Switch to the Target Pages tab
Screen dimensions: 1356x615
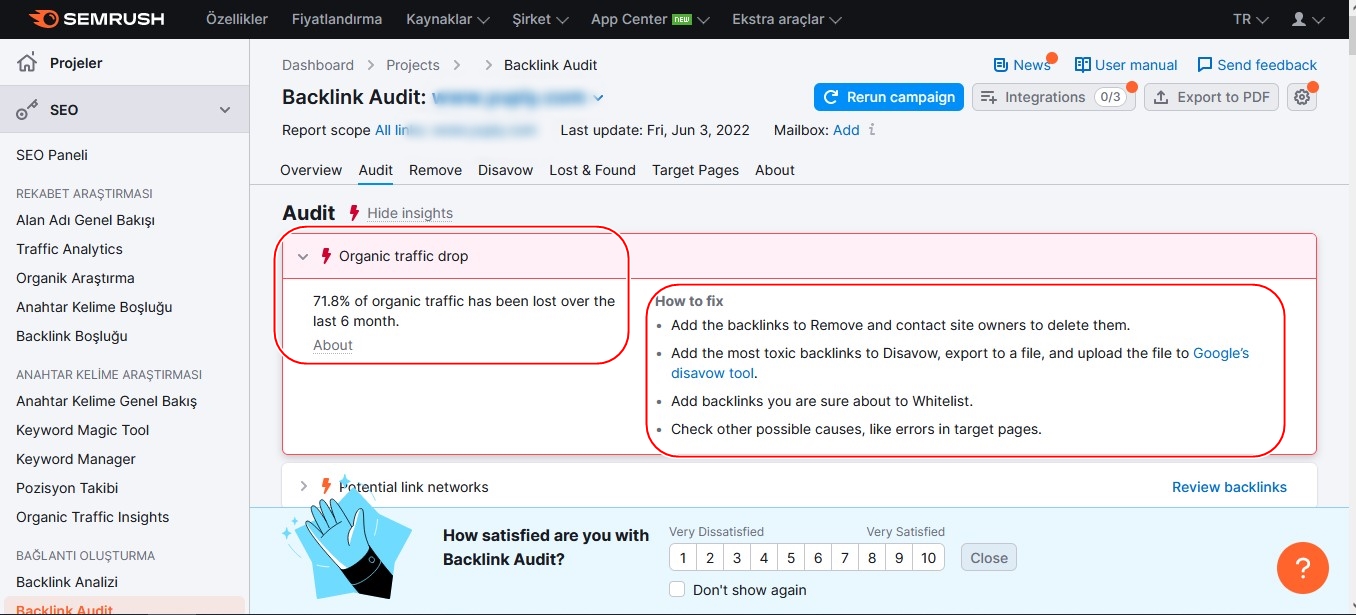(695, 170)
